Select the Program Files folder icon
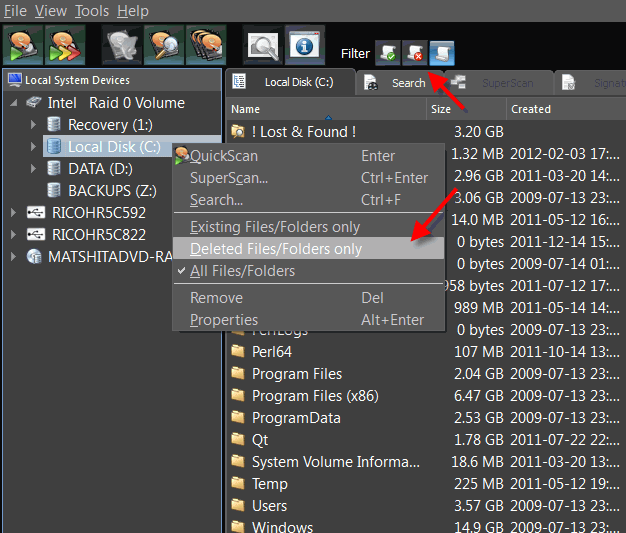 coord(238,374)
